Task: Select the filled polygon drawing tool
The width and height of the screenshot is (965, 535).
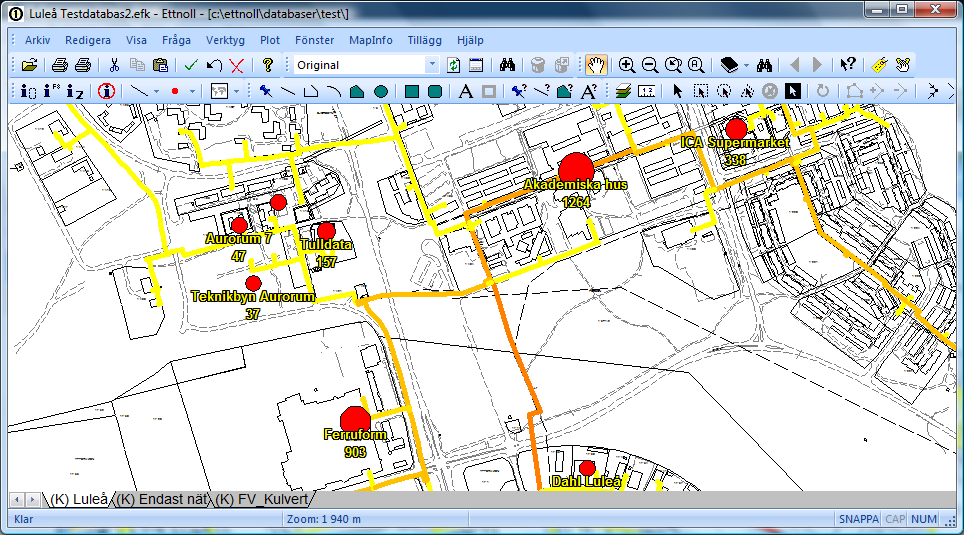Action: (x=357, y=92)
